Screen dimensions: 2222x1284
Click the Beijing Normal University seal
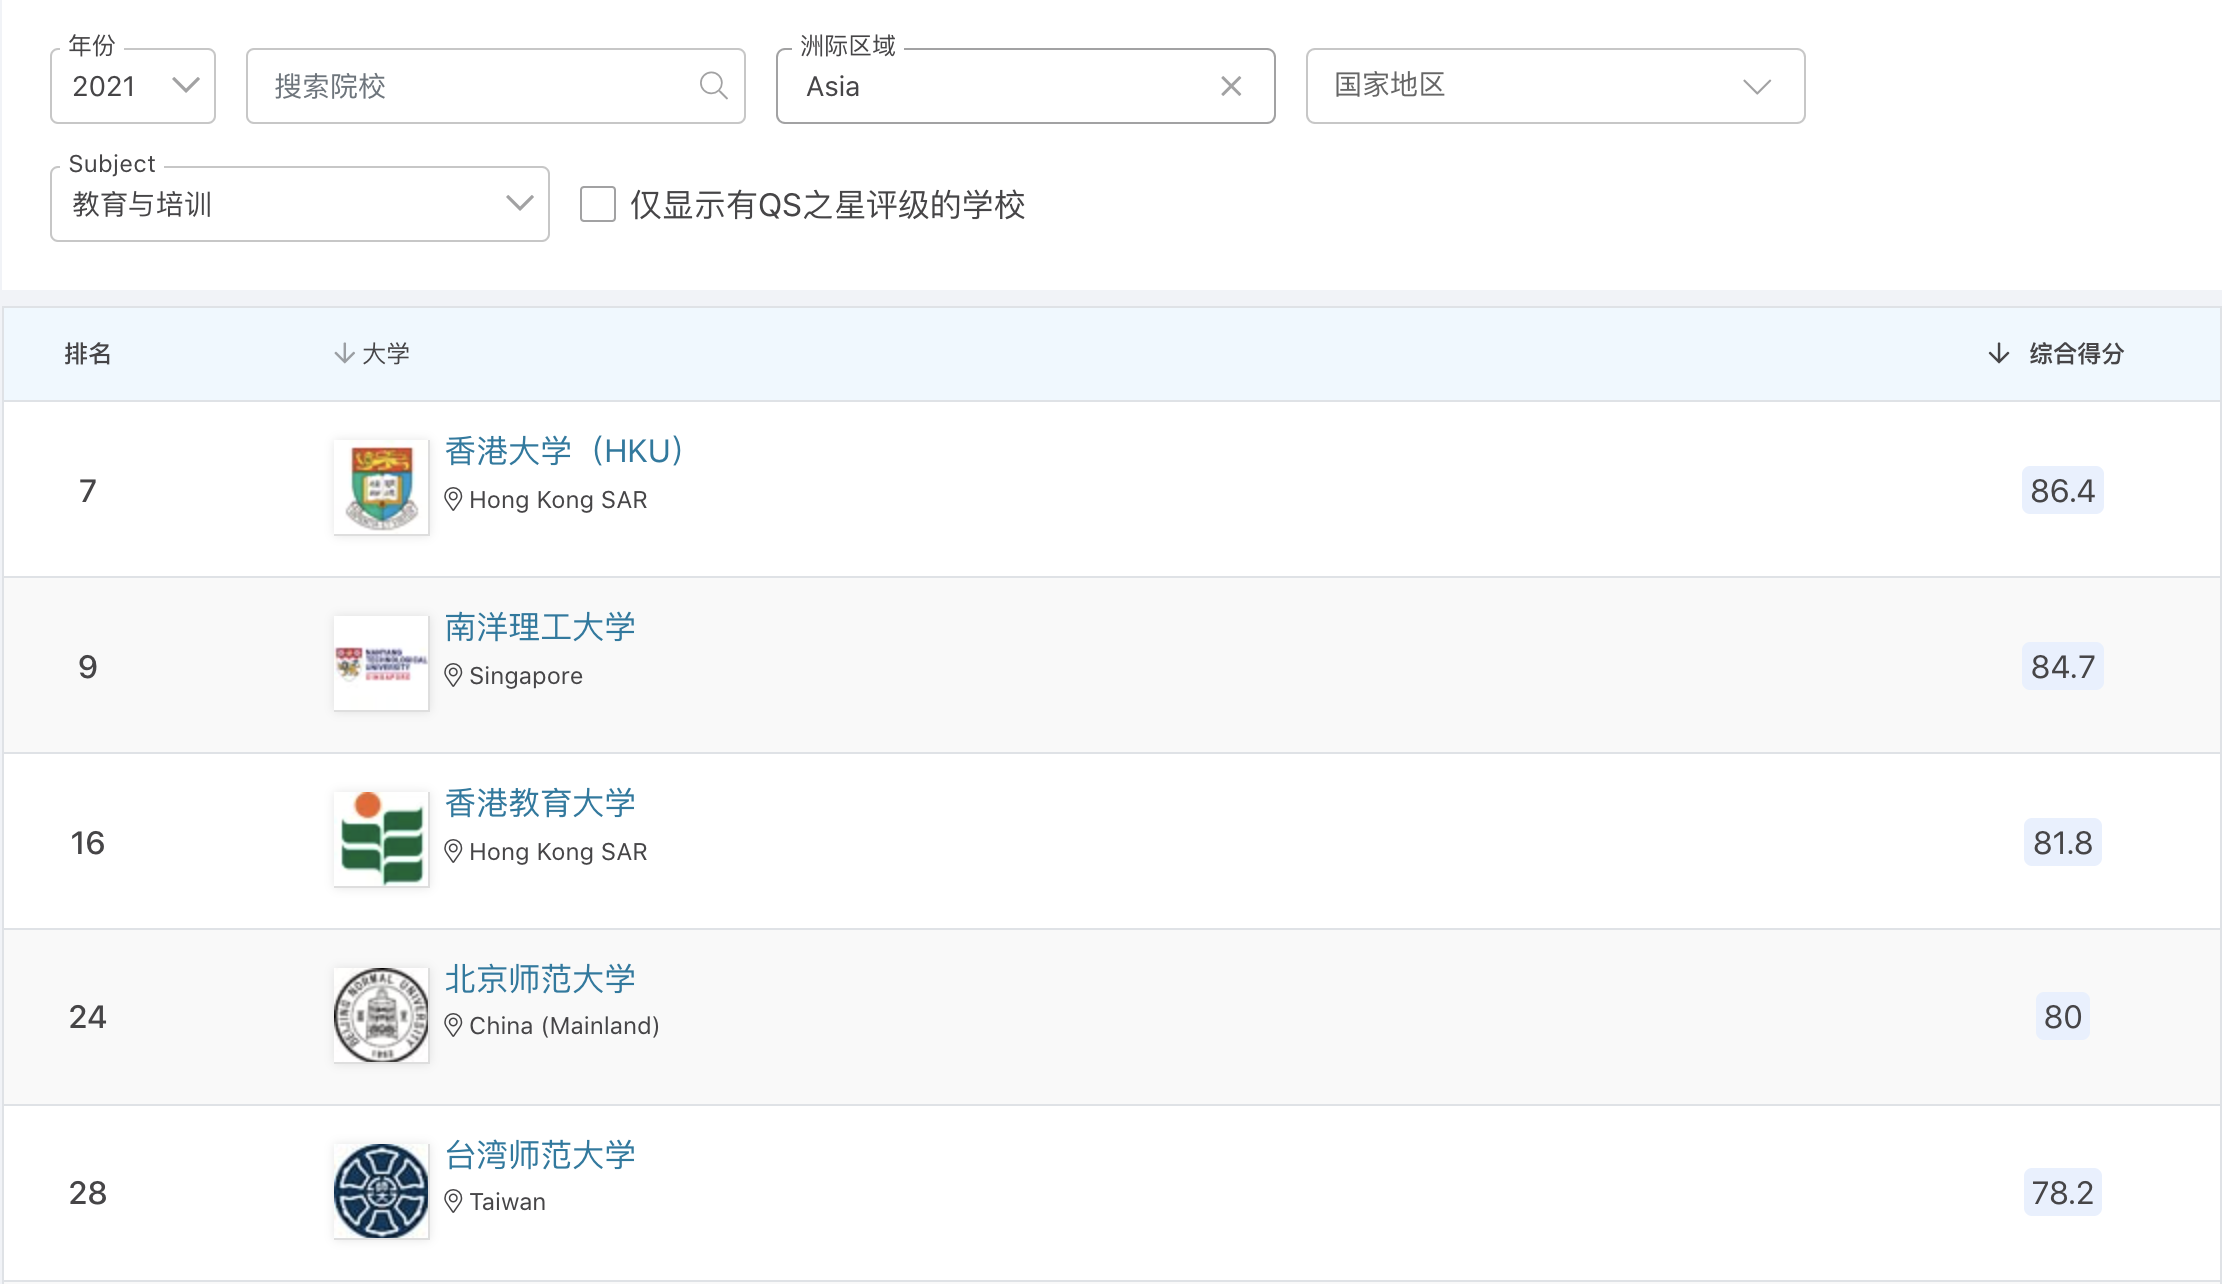coord(381,1015)
